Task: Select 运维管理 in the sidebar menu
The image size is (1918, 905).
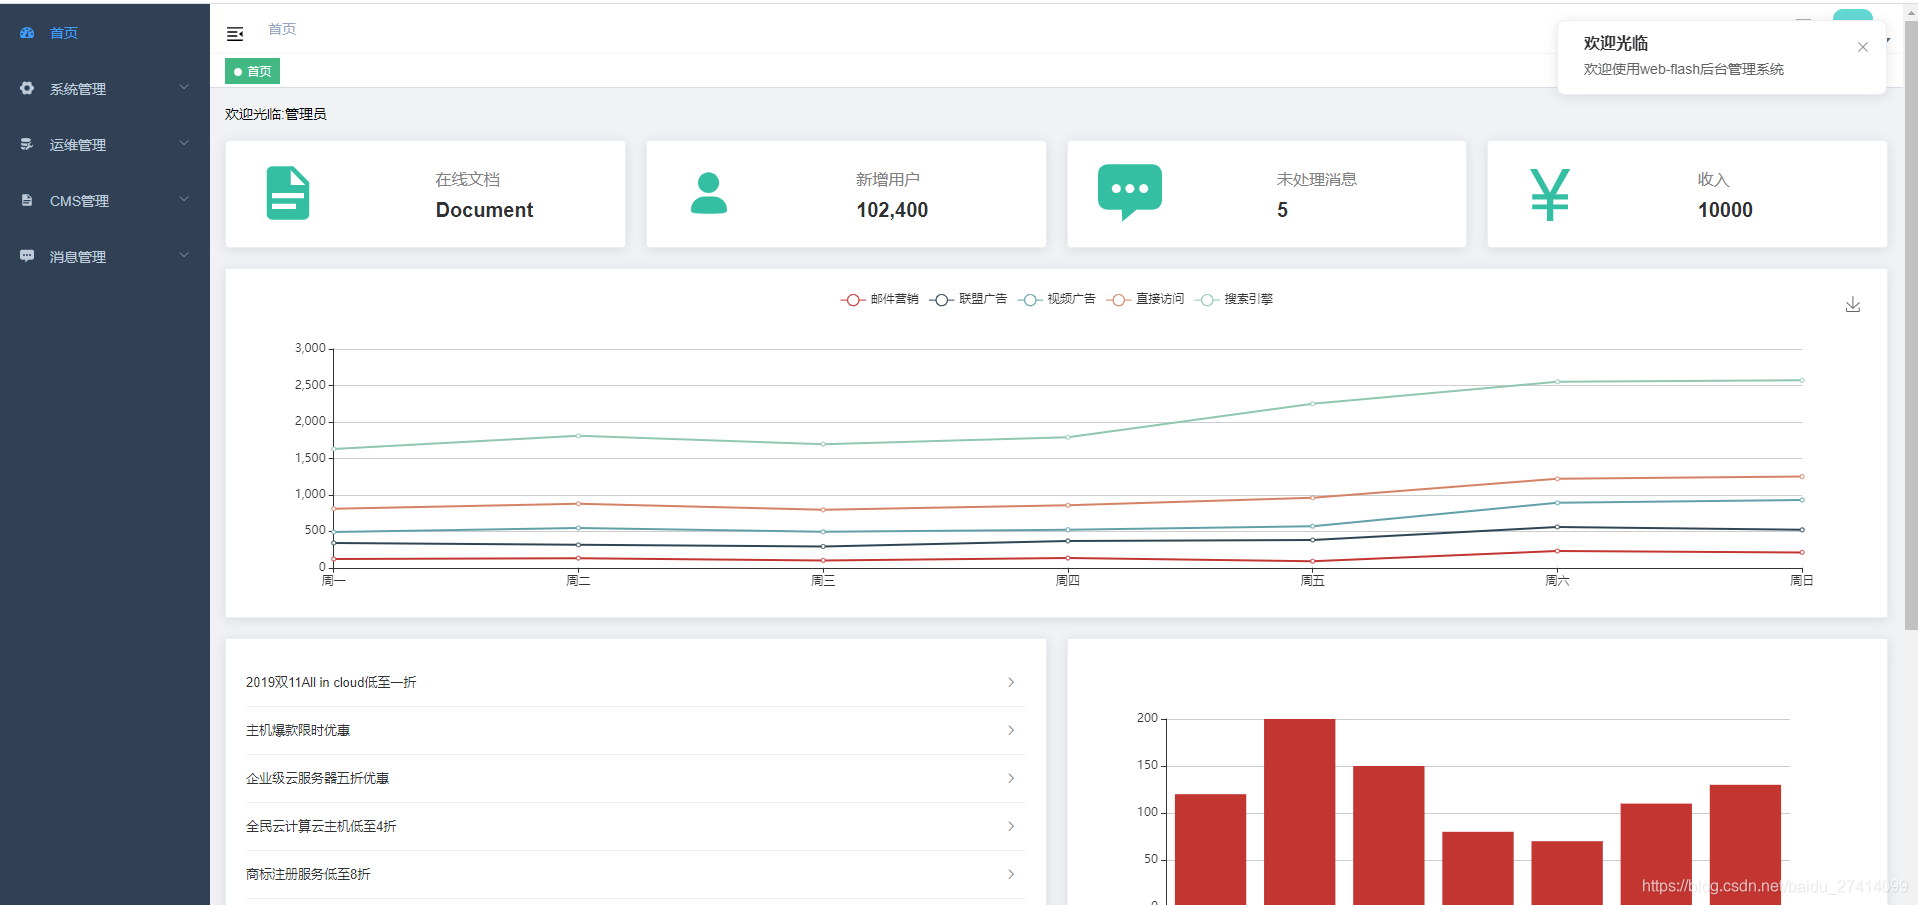Action: pos(105,145)
